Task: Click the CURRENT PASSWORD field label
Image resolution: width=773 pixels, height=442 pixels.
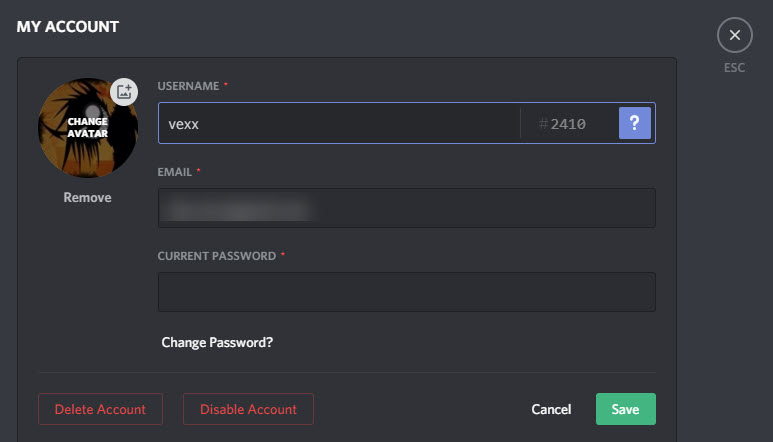Action: point(217,256)
